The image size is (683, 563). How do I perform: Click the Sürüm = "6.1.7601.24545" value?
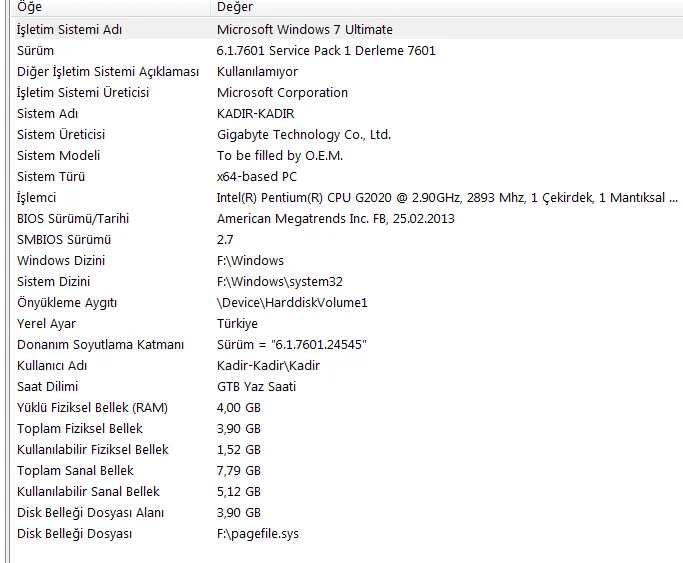tap(292, 344)
